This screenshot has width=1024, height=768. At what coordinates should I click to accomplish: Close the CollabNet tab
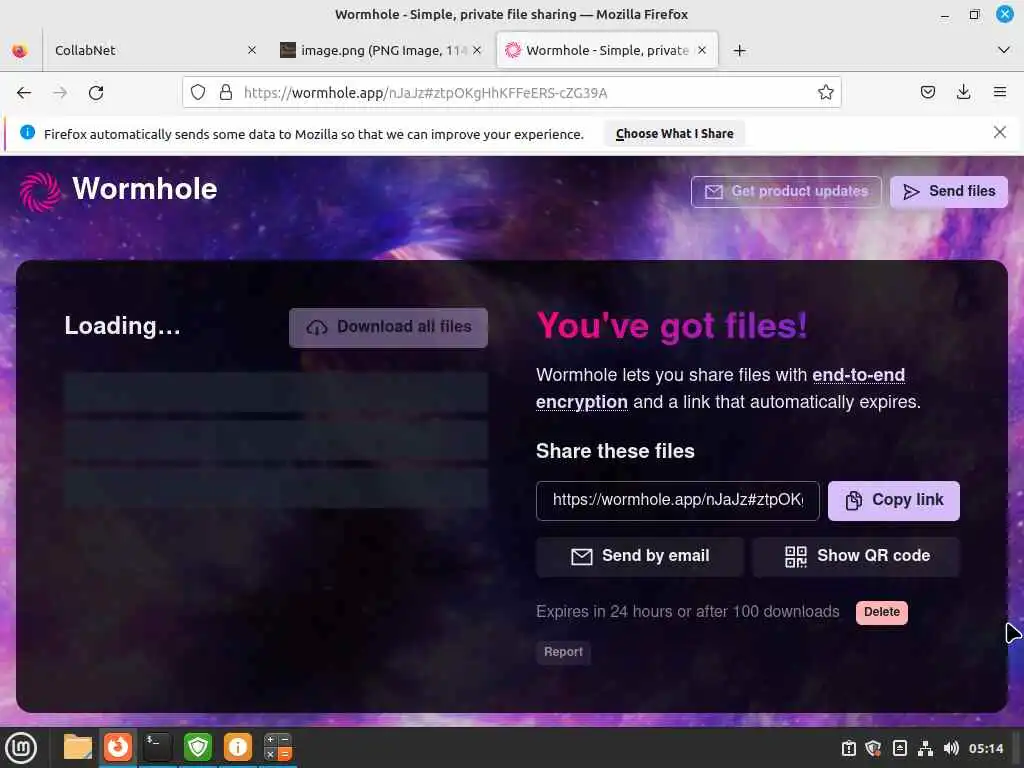252,50
